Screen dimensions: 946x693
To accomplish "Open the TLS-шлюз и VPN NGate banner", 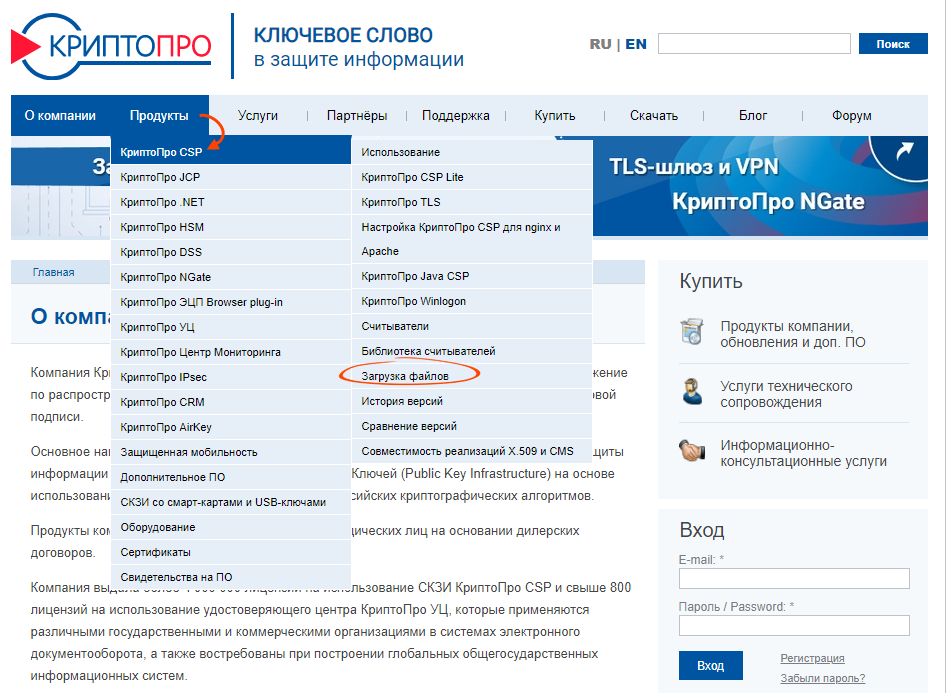I will 760,186.
